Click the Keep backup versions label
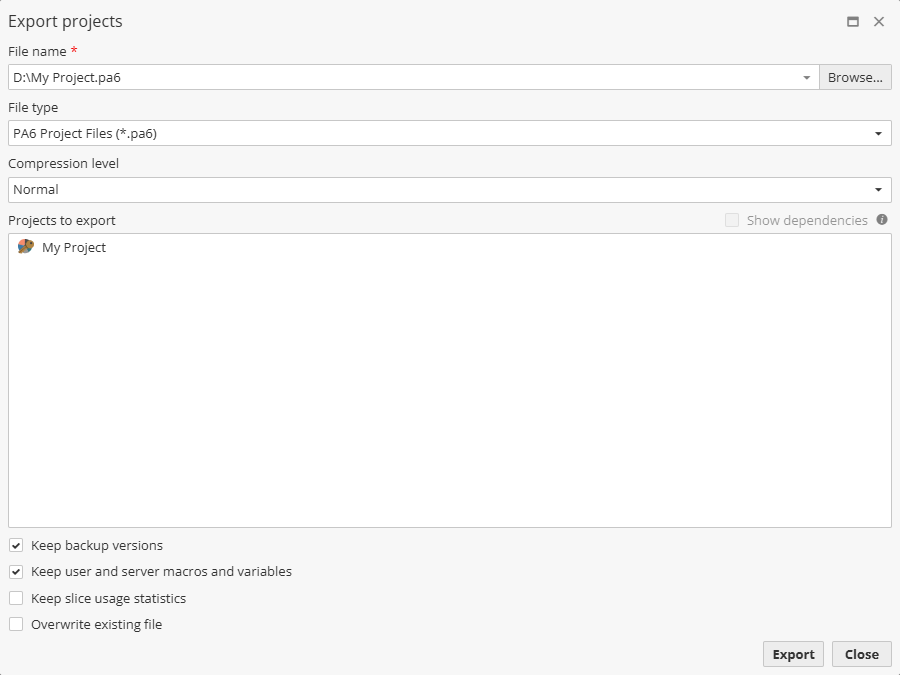The image size is (900, 675). pyautogui.click(x=97, y=546)
